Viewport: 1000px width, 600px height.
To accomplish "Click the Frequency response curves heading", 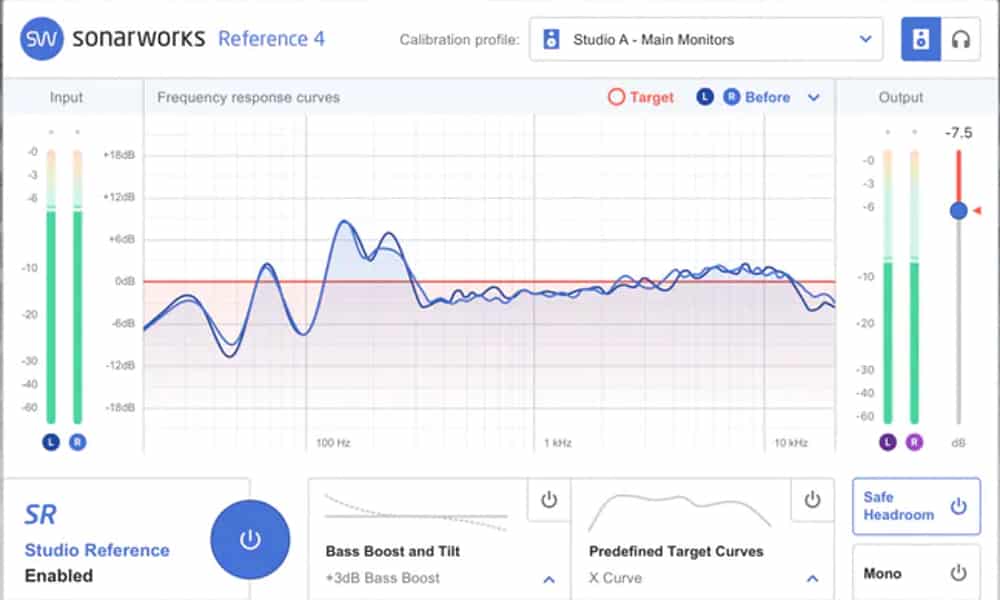I will pyautogui.click(x=248, y=98).
